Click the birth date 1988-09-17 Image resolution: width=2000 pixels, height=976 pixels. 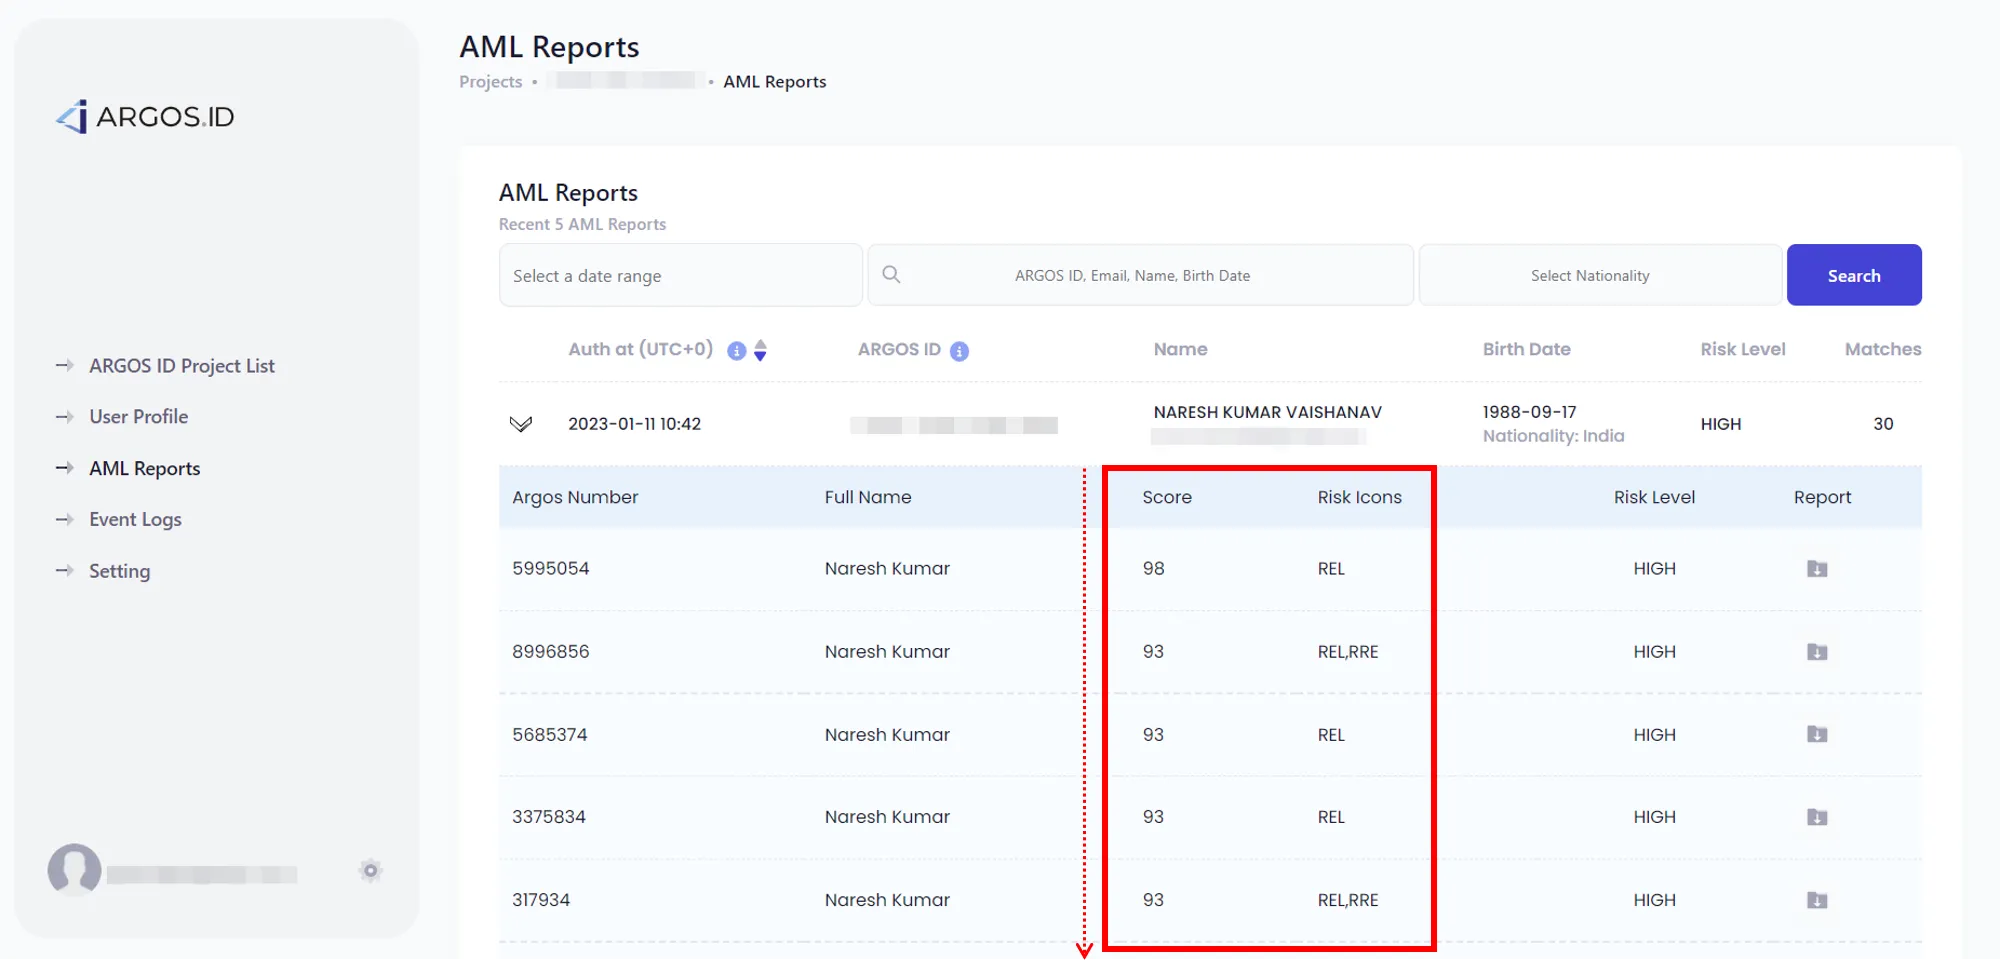[x=1529, y=412]
